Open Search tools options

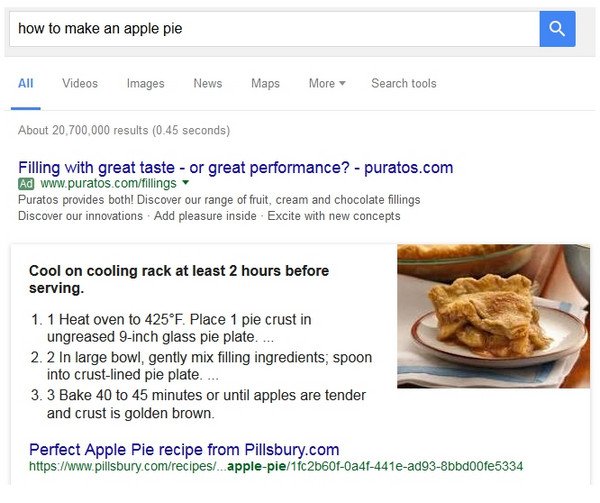tap(404, 83)
